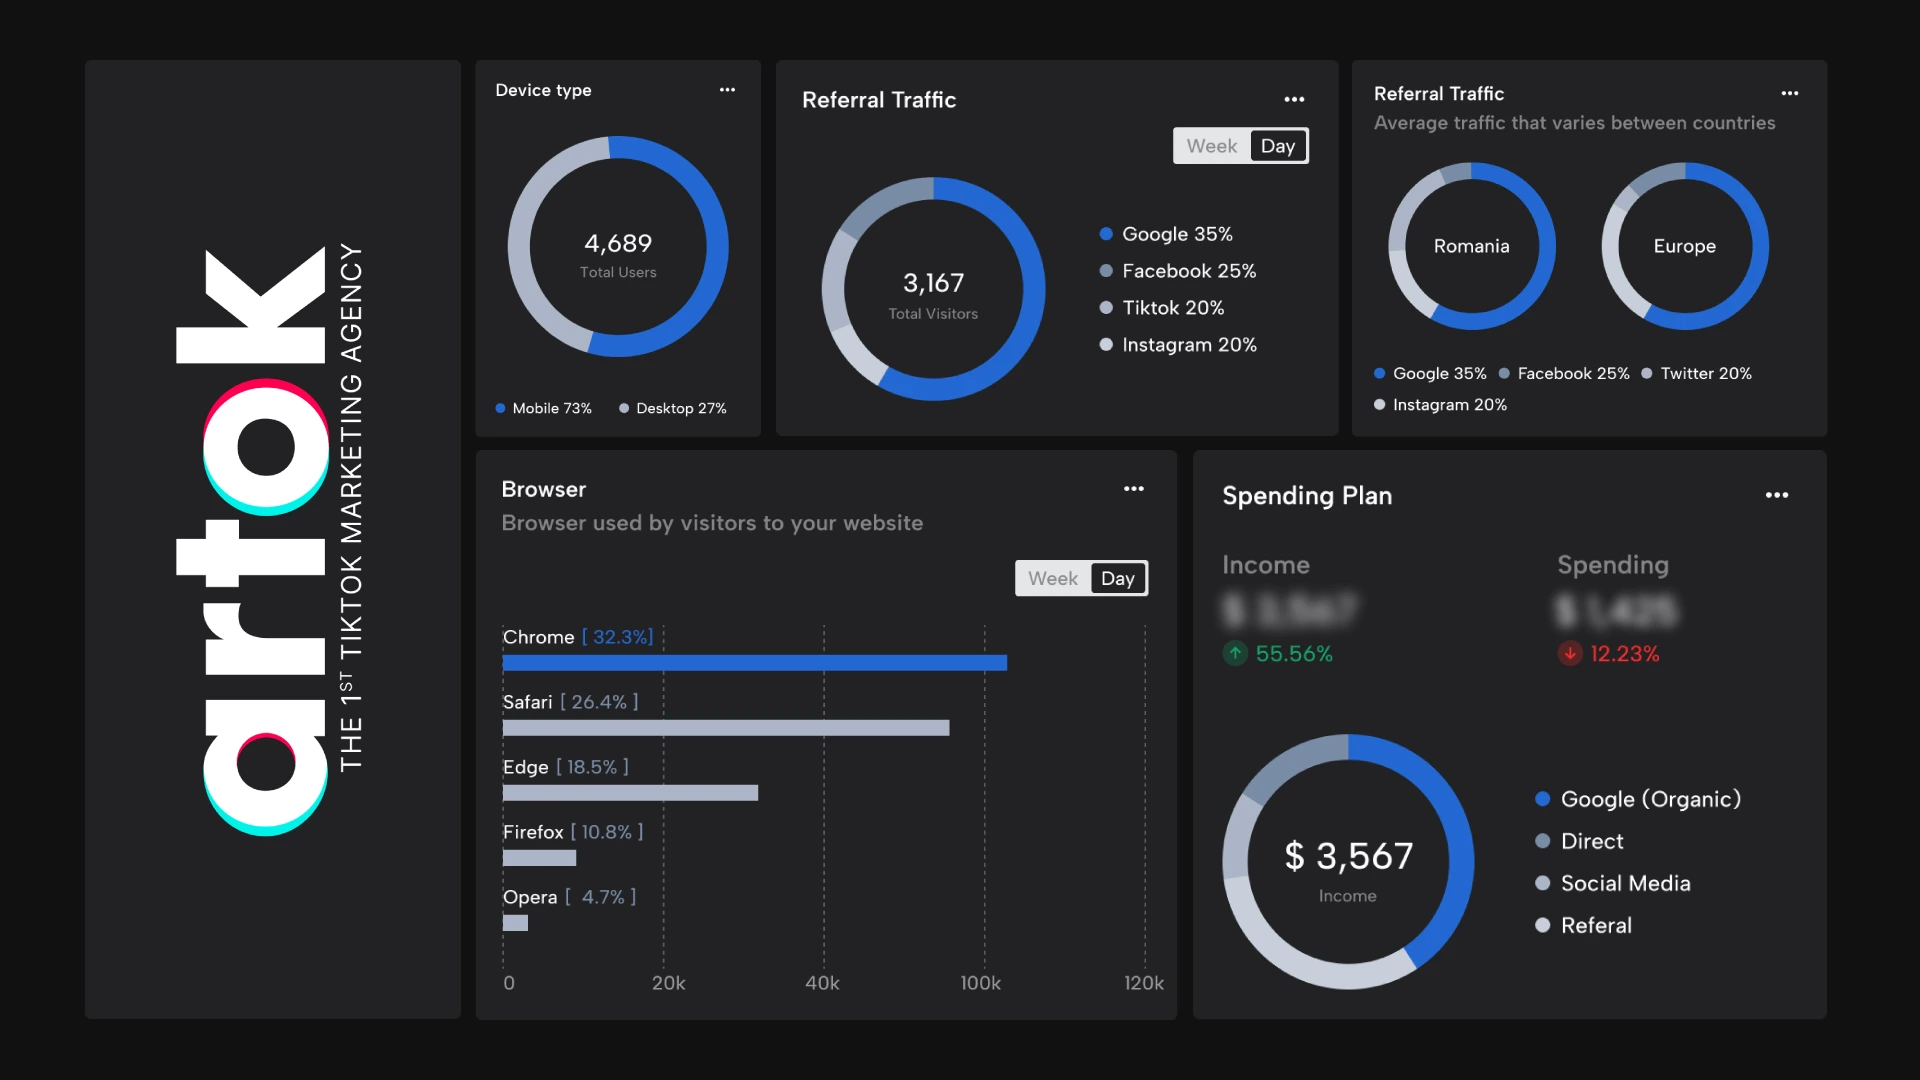Image resolution: width=1920 pixels, height=1080 pixels.
Task: Click the Chrome 32.3% blue bar
Action: tap(754, 663)
